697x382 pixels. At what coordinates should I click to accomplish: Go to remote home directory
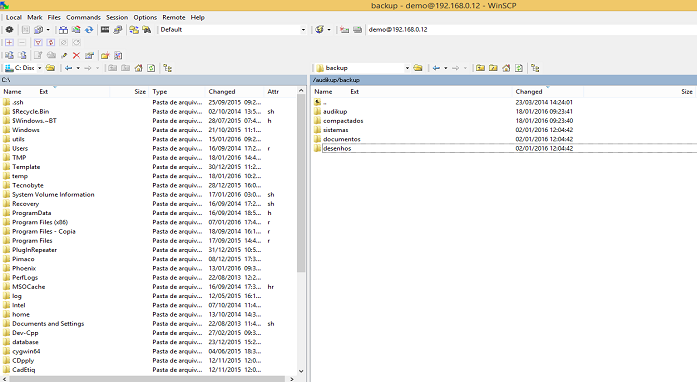tap(506, 68)
